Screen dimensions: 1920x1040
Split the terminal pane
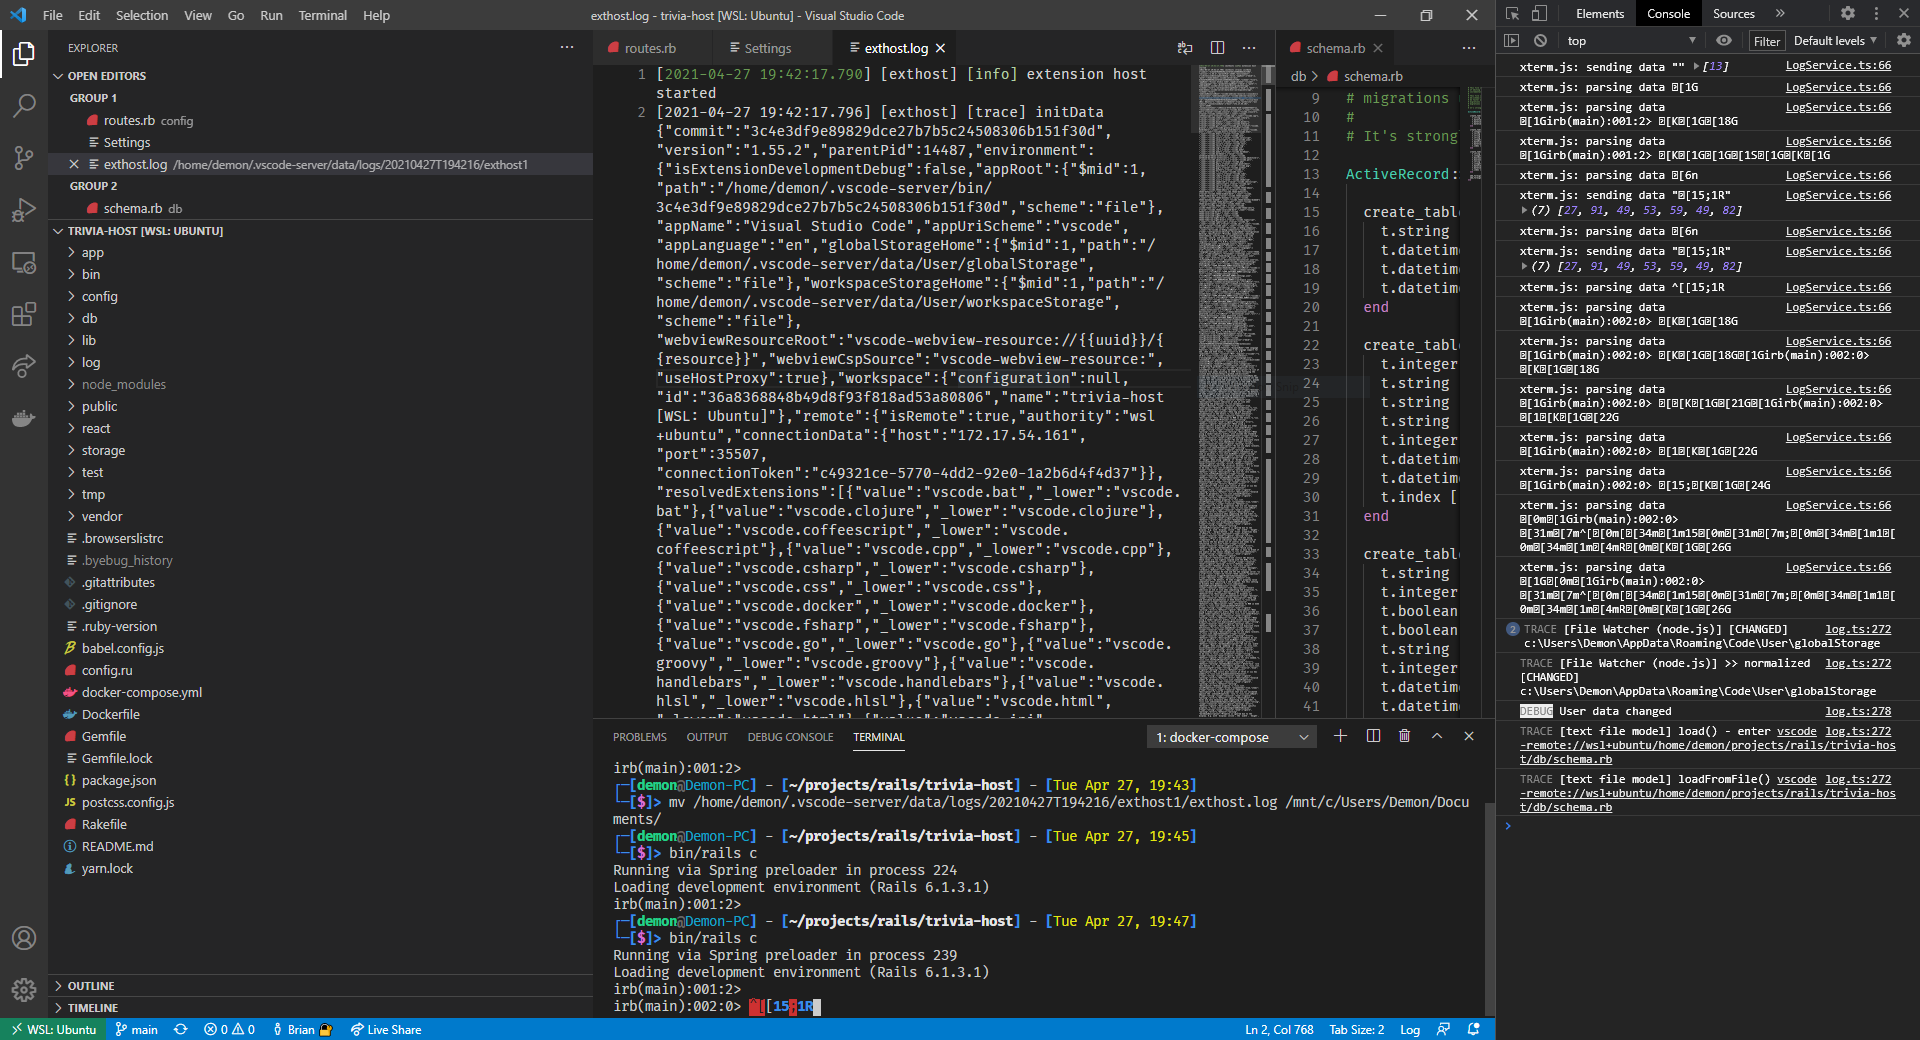tap(1372, 736)
